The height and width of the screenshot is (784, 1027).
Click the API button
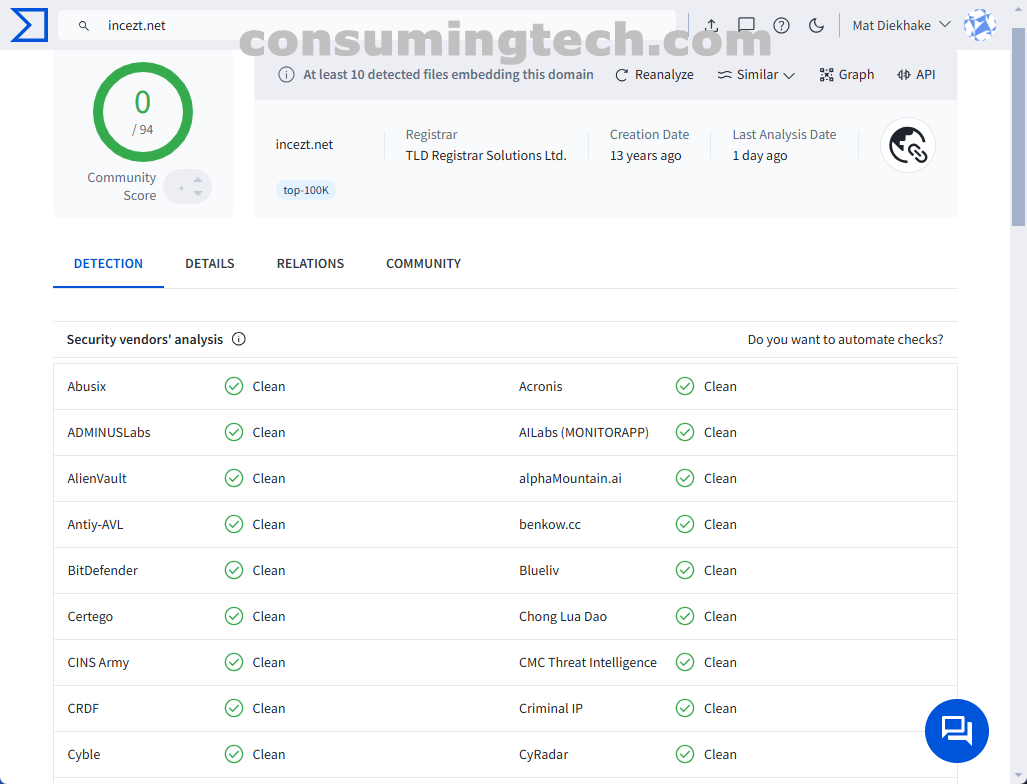(x=916, y=75)
